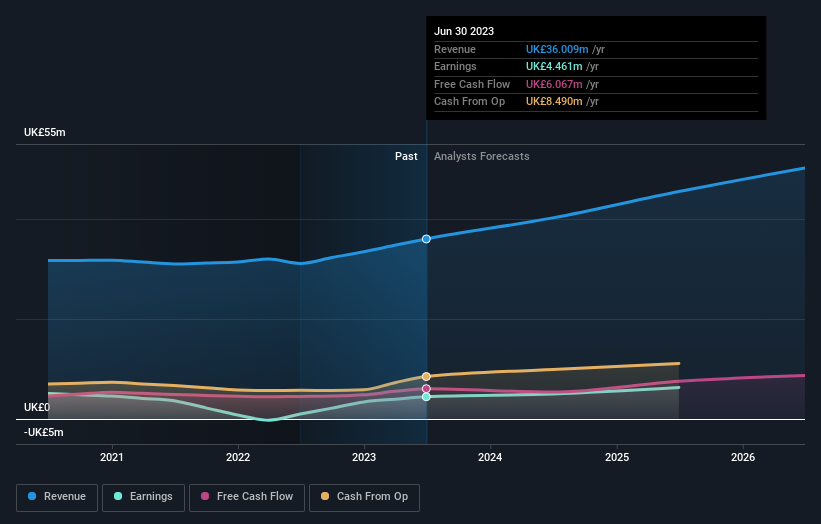Click the teal Earnings data point marker
This screenshot has height=524, width=821.
click(x=426, y=397)
